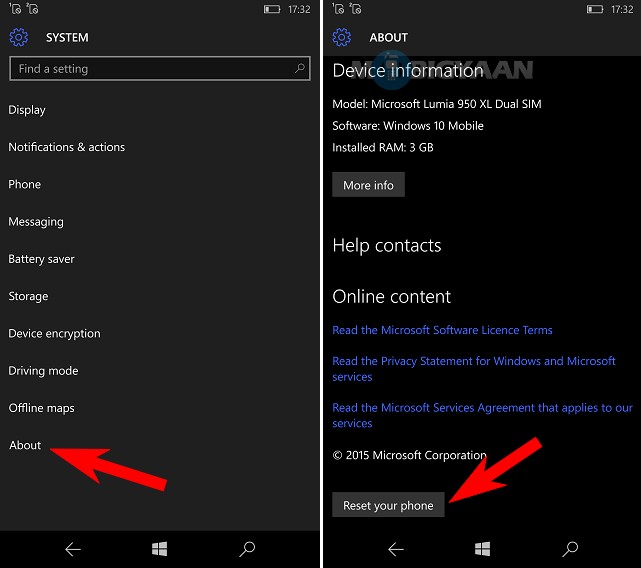Viewport: 641px width, 568px height.
Task: Open Offline maps settings
Action: 41,408
